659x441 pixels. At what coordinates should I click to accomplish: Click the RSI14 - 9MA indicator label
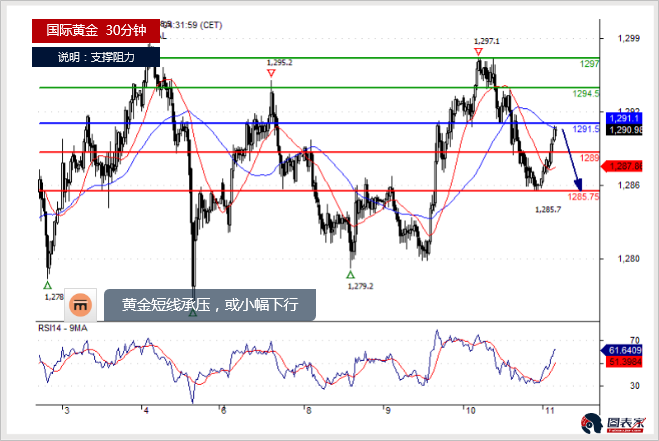point(63,328)
